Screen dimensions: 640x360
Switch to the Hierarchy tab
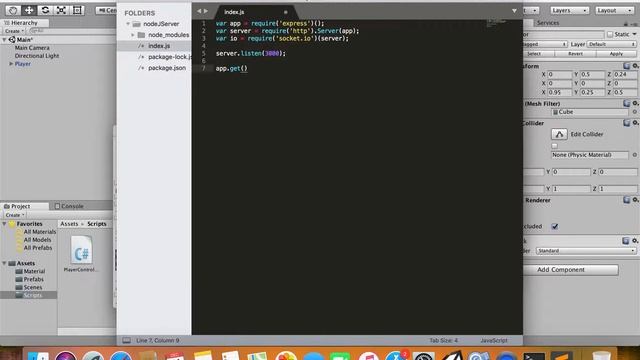click(x=24, y=23)
